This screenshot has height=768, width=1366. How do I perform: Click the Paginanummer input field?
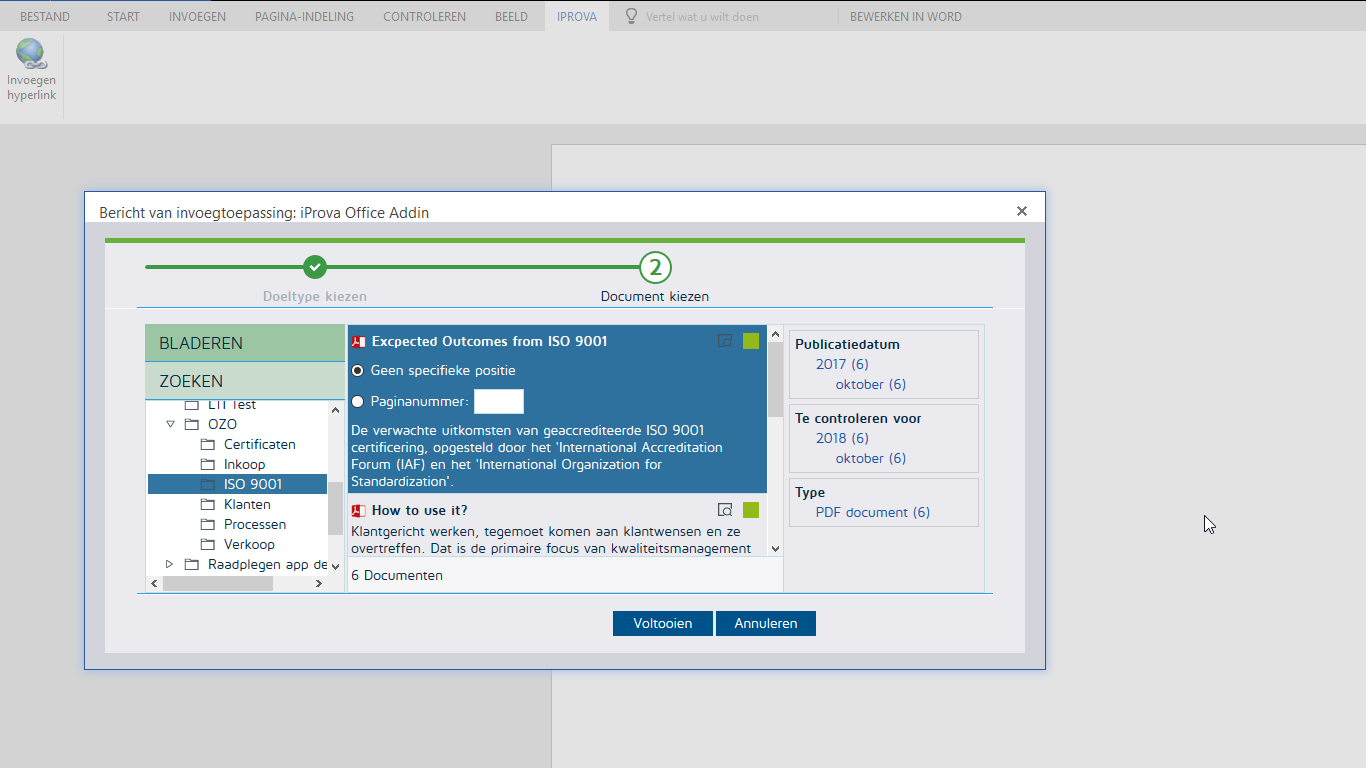click(499, 402)
